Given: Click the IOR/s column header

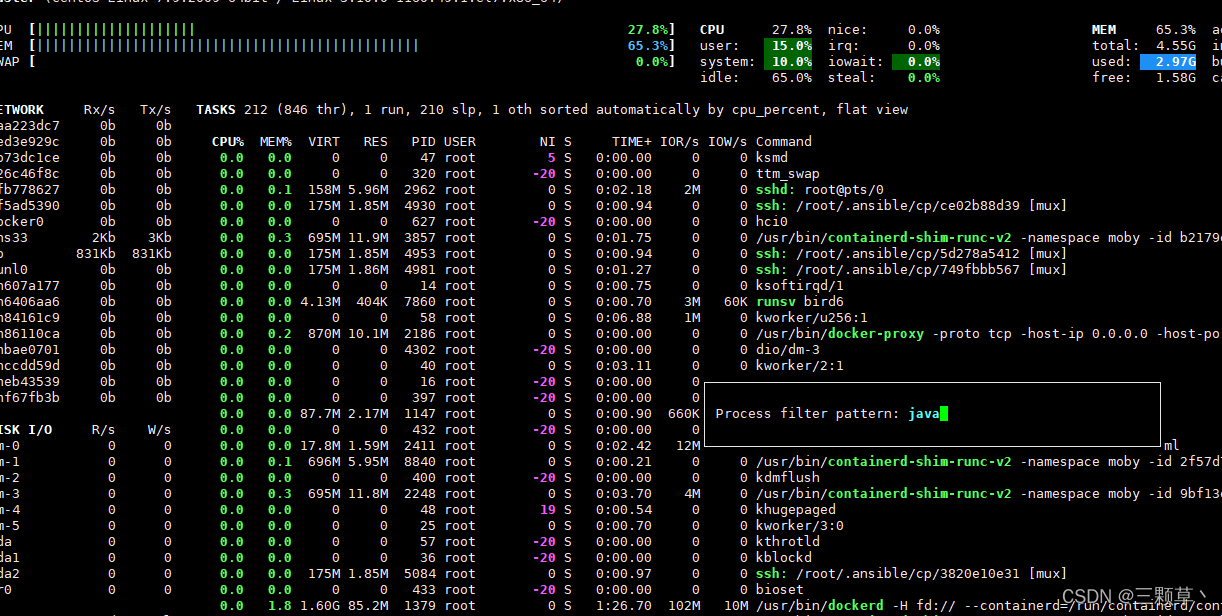Looking at the screenshot, I should click(680, 142).
